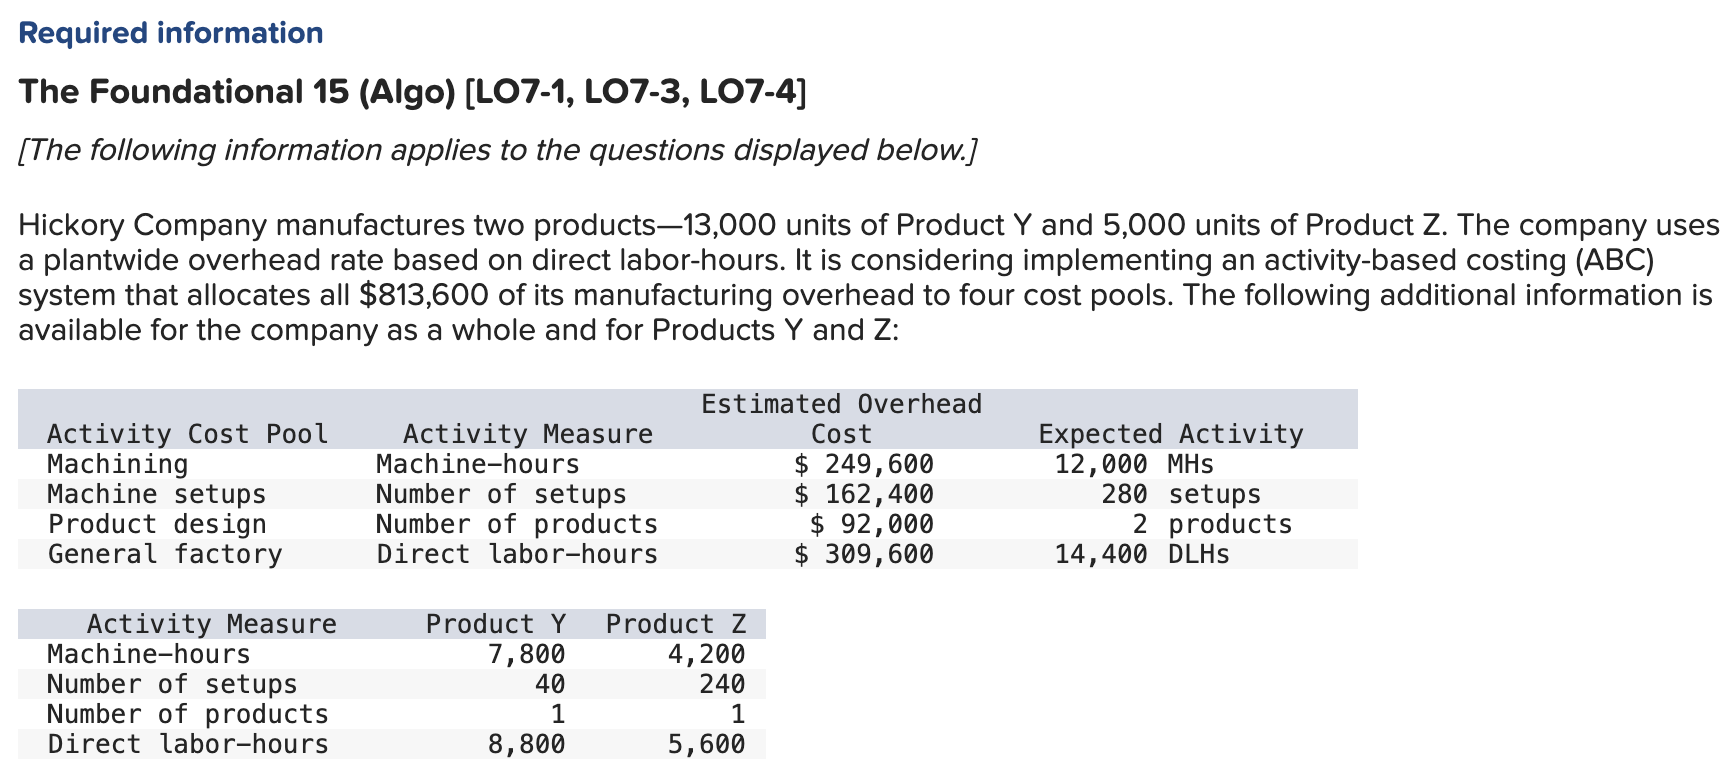Screen dimensions: 1730x784
Task: Click the '280 setups' expected activity
Action: (x=1181, y=494)
